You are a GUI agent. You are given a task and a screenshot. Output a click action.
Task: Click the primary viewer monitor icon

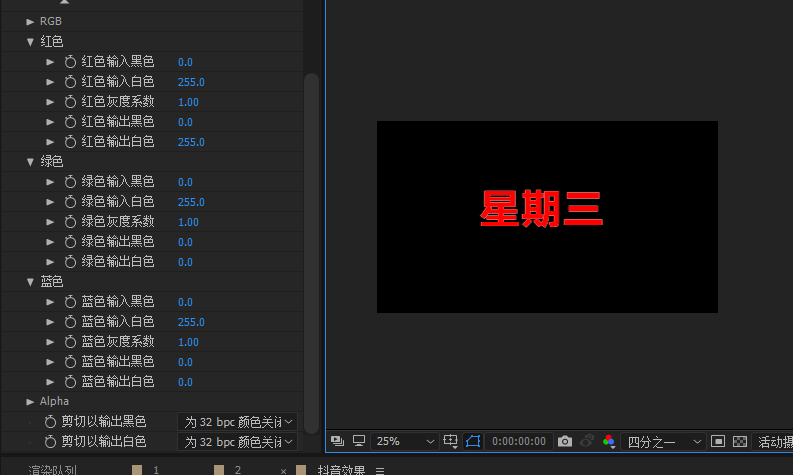tap(358, 441)
